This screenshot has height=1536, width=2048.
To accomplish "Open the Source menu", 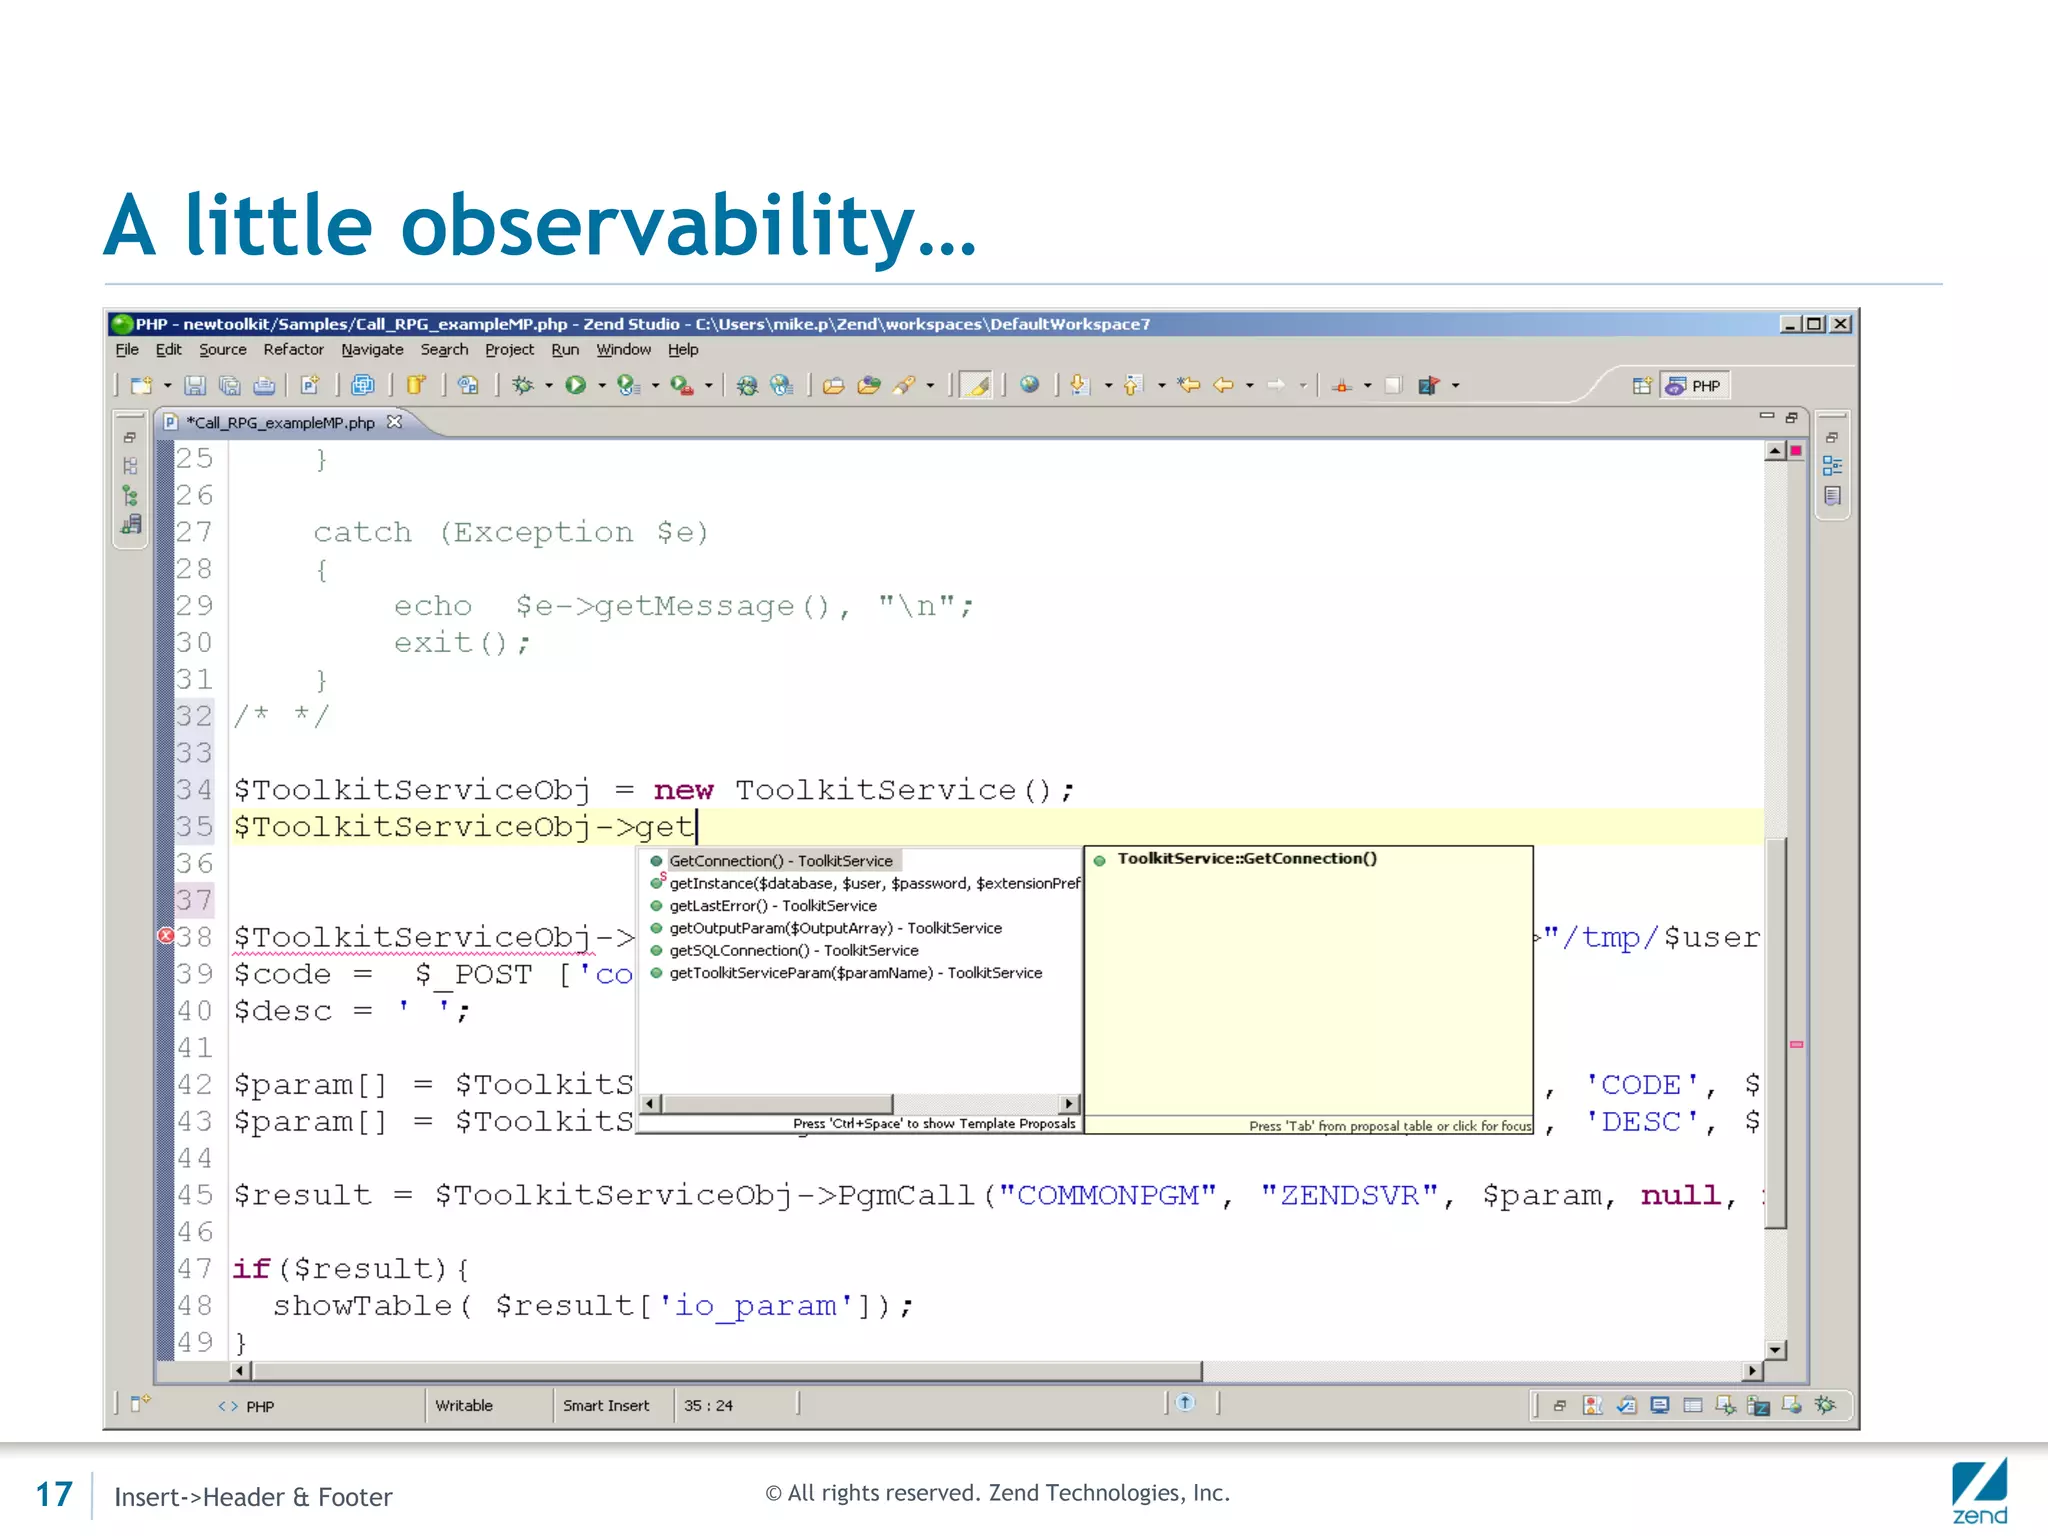I will pos(222,350).
